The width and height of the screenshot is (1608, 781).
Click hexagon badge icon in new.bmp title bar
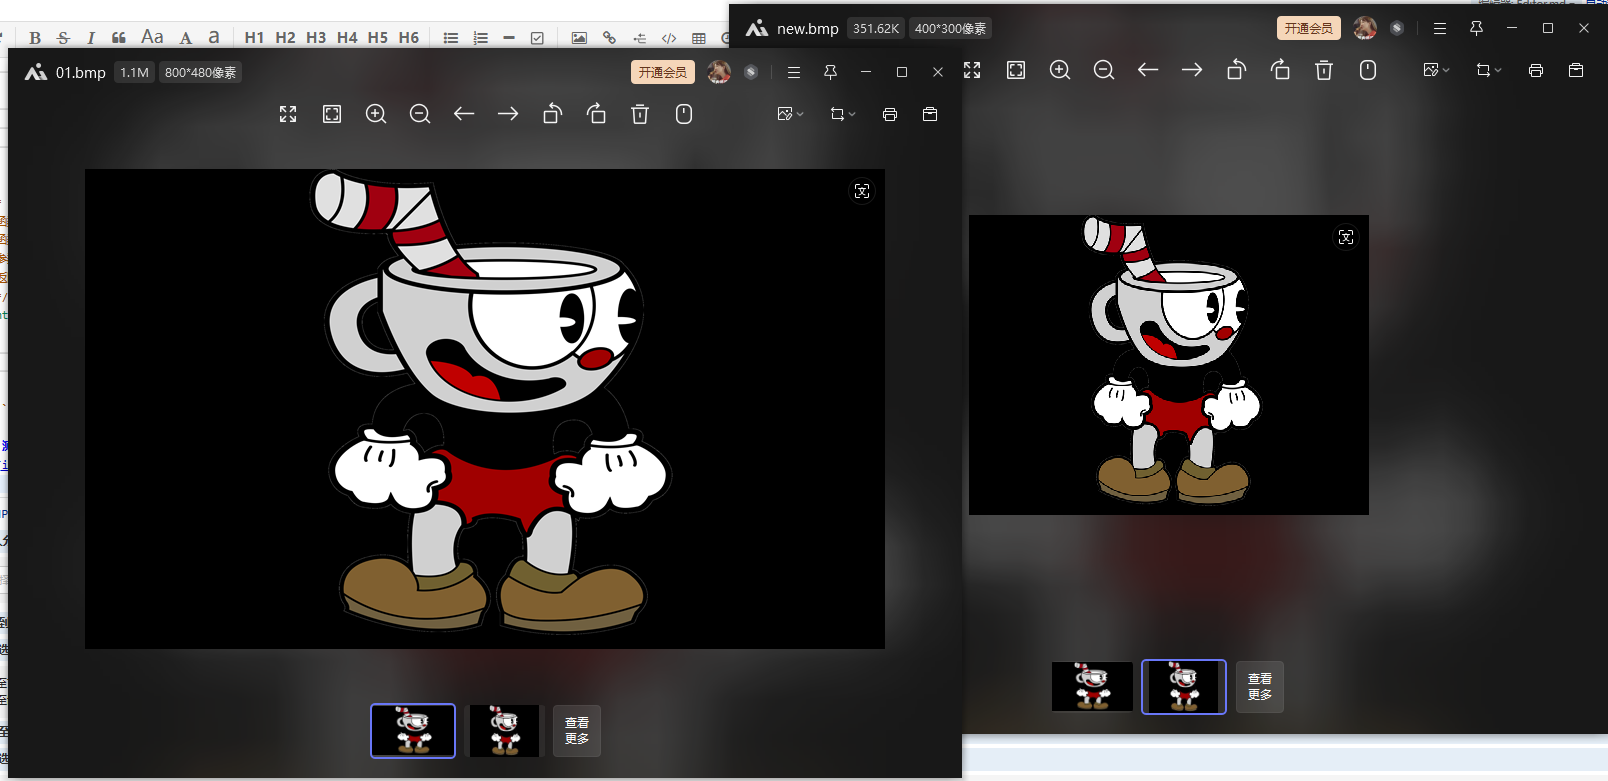(x=1397, y=28)
